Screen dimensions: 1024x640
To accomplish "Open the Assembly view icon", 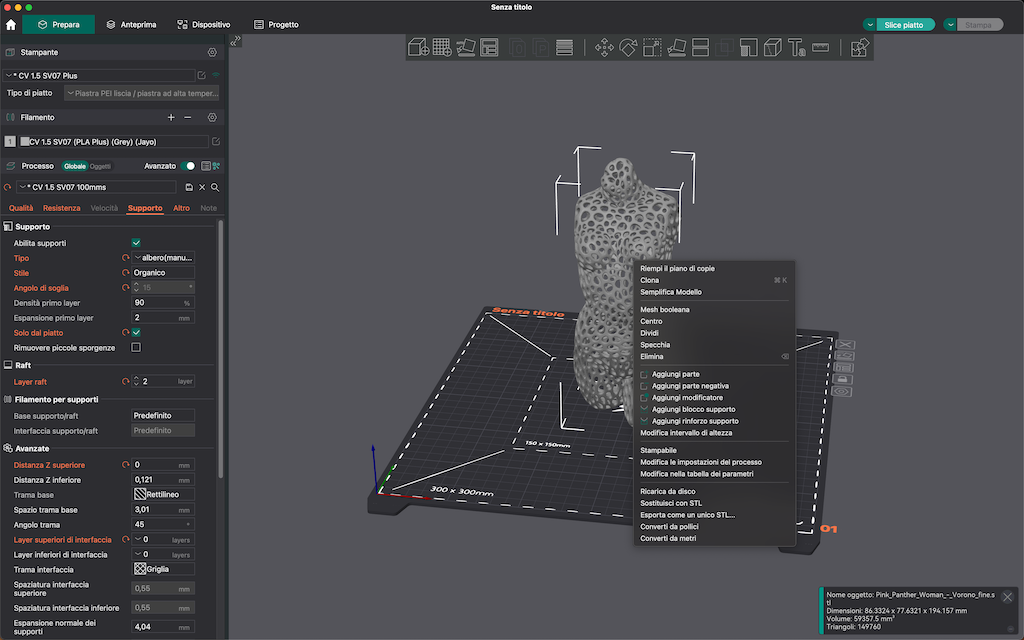I will (x=859, y=48).
